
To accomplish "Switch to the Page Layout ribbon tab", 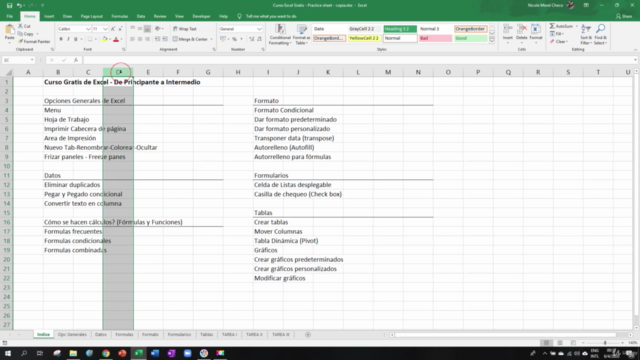I will (91, 16).
